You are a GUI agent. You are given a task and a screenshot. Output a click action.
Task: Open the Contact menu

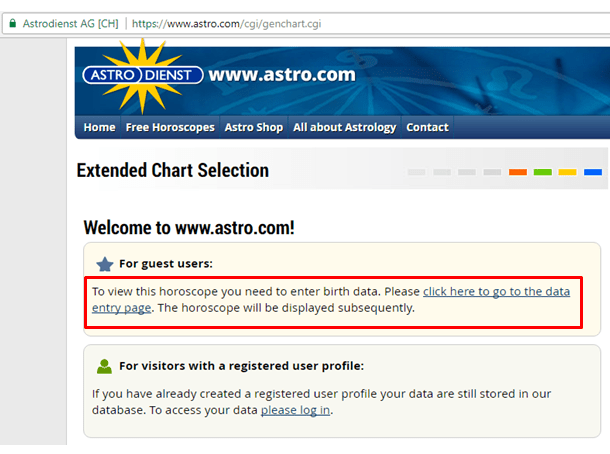click(427, 127)
